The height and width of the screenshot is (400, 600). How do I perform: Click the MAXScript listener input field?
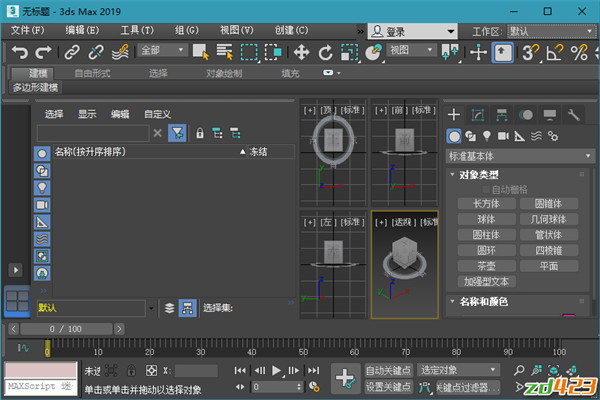coord(40,386)
